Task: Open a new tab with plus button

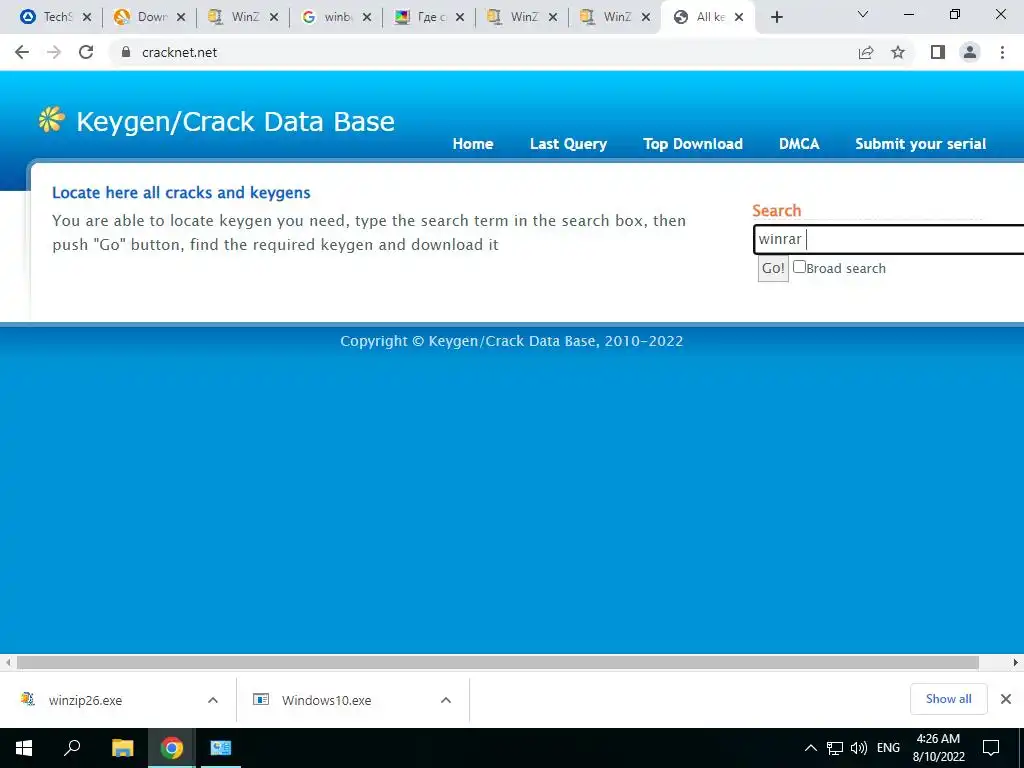Action: (776, 17)
